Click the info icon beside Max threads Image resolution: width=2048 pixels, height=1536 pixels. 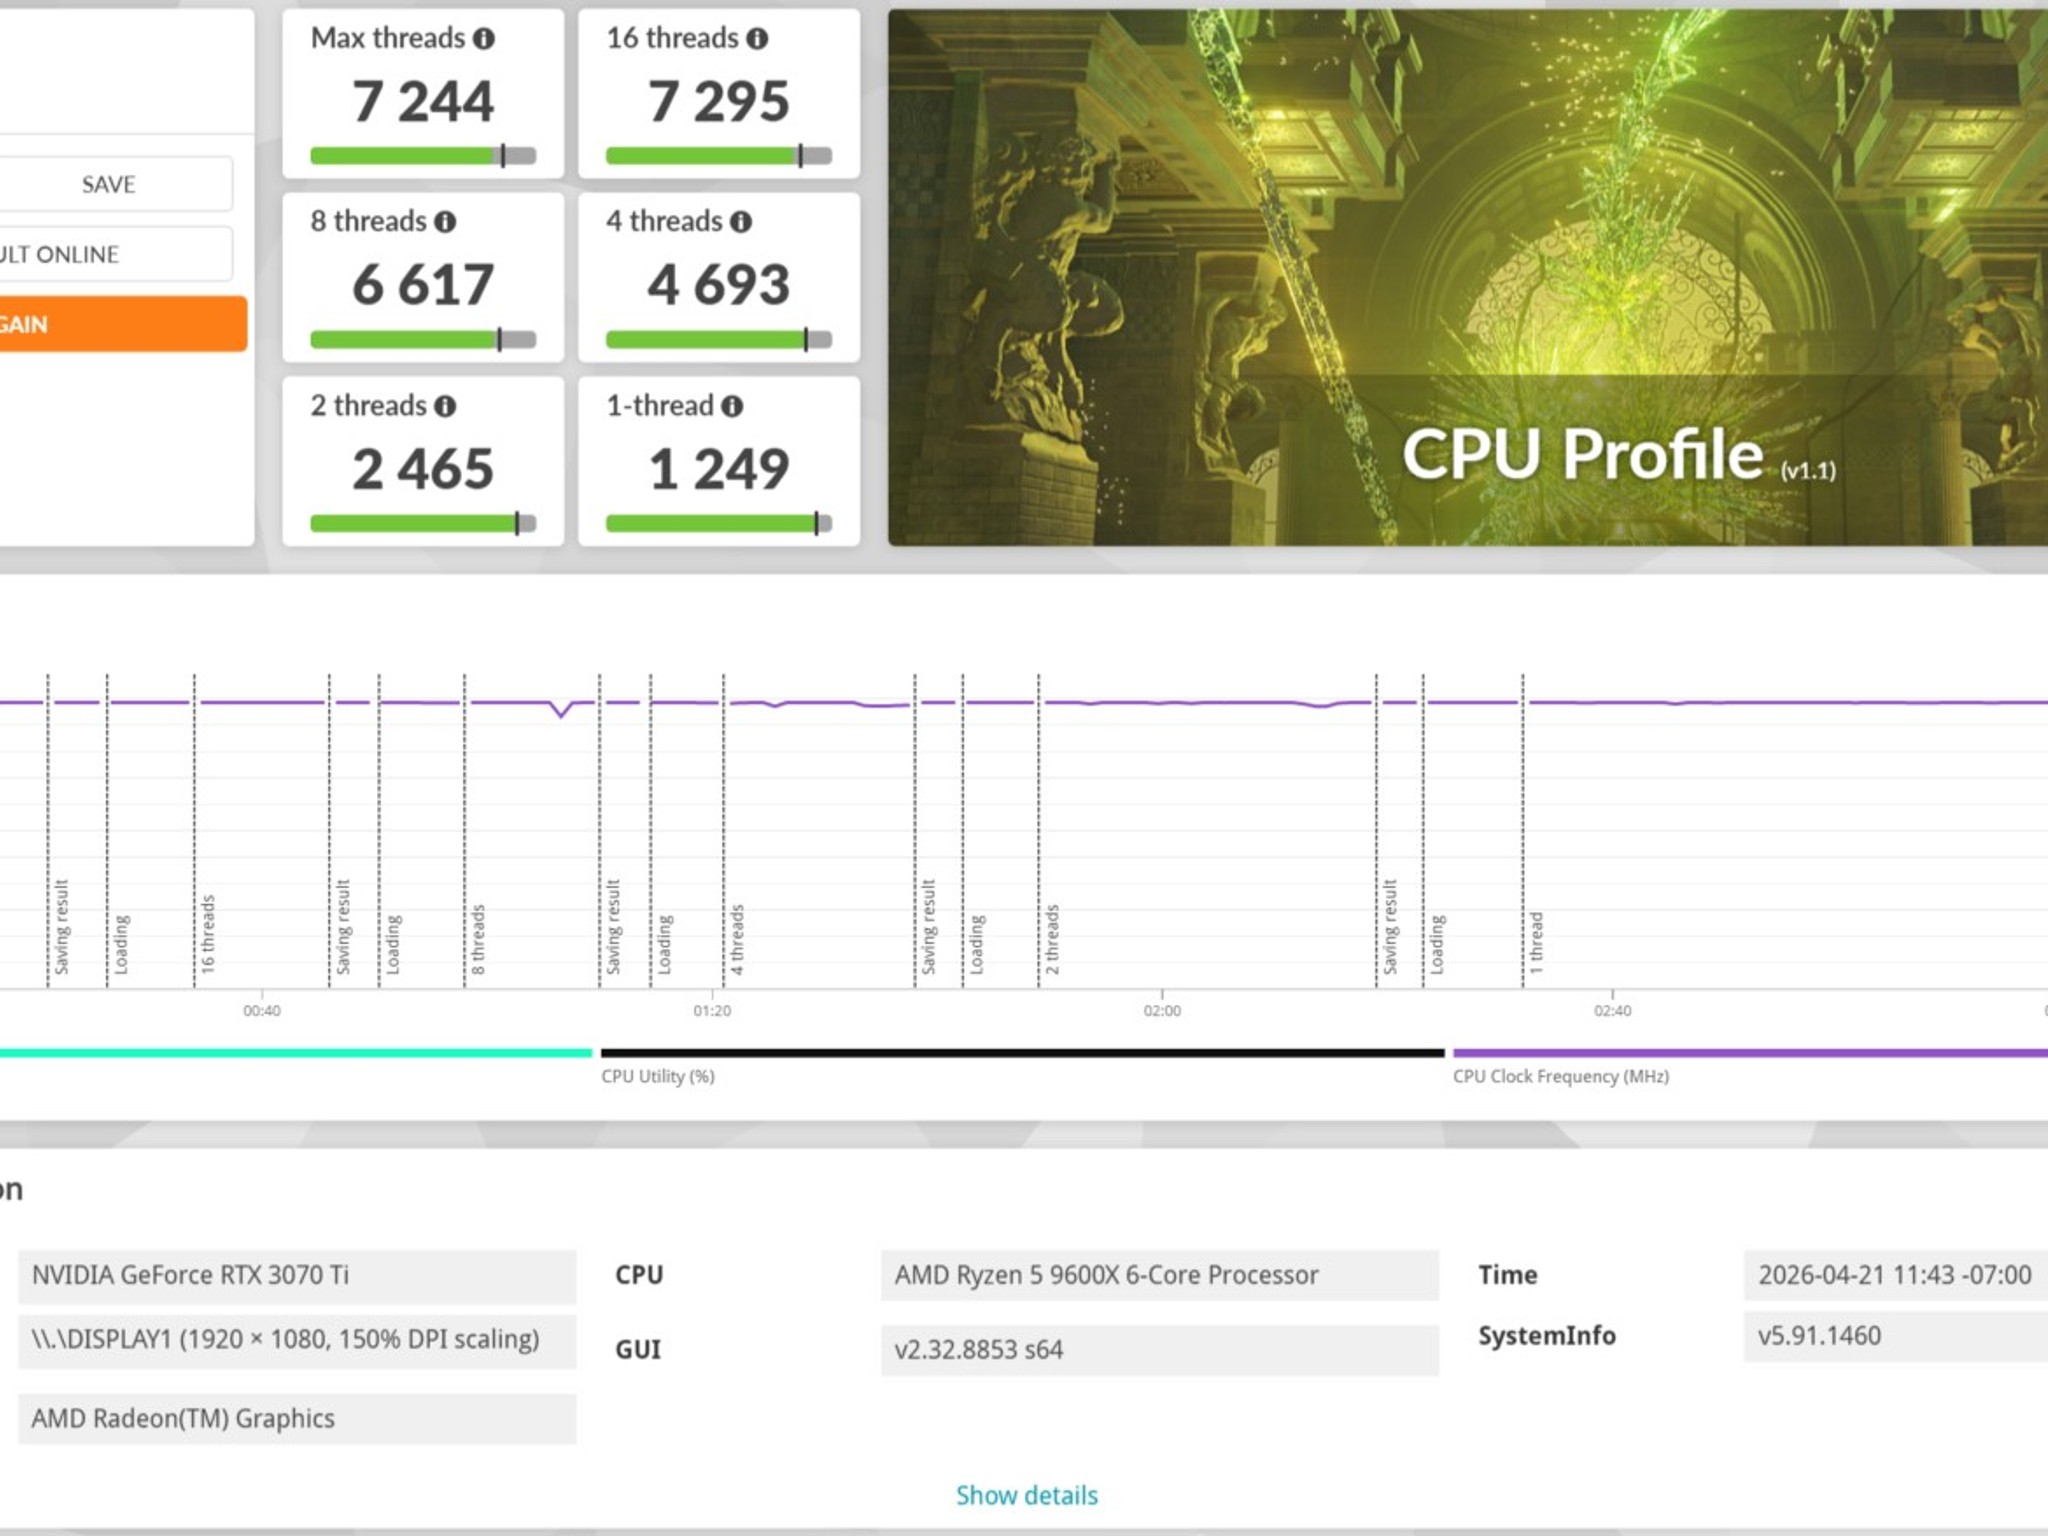click(484, 39)
